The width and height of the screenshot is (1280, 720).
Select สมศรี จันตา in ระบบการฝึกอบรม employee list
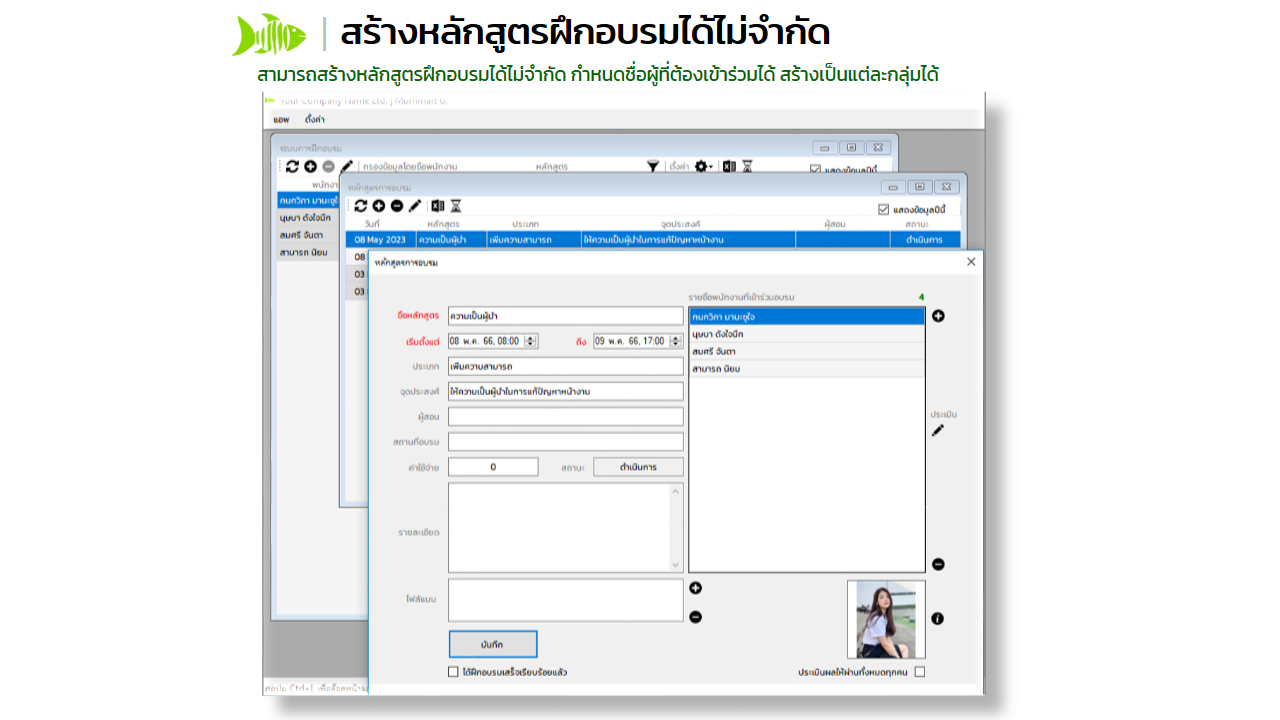tap(308, 234)
